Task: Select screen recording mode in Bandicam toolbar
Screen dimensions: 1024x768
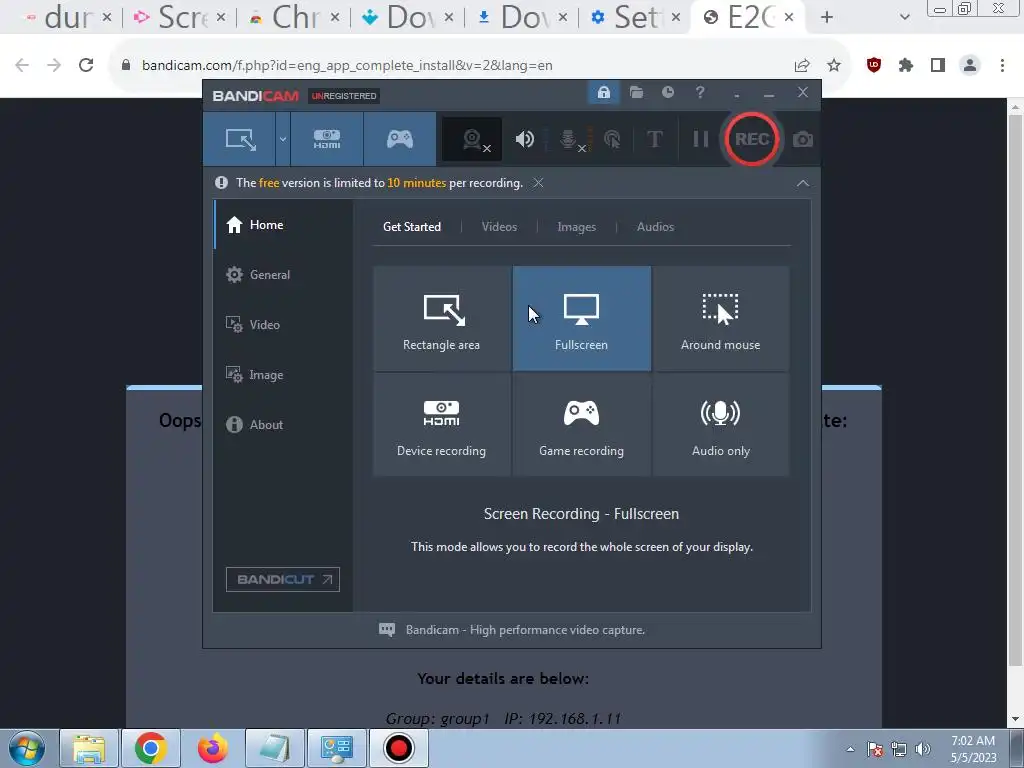Action: (x=240, y=139)
